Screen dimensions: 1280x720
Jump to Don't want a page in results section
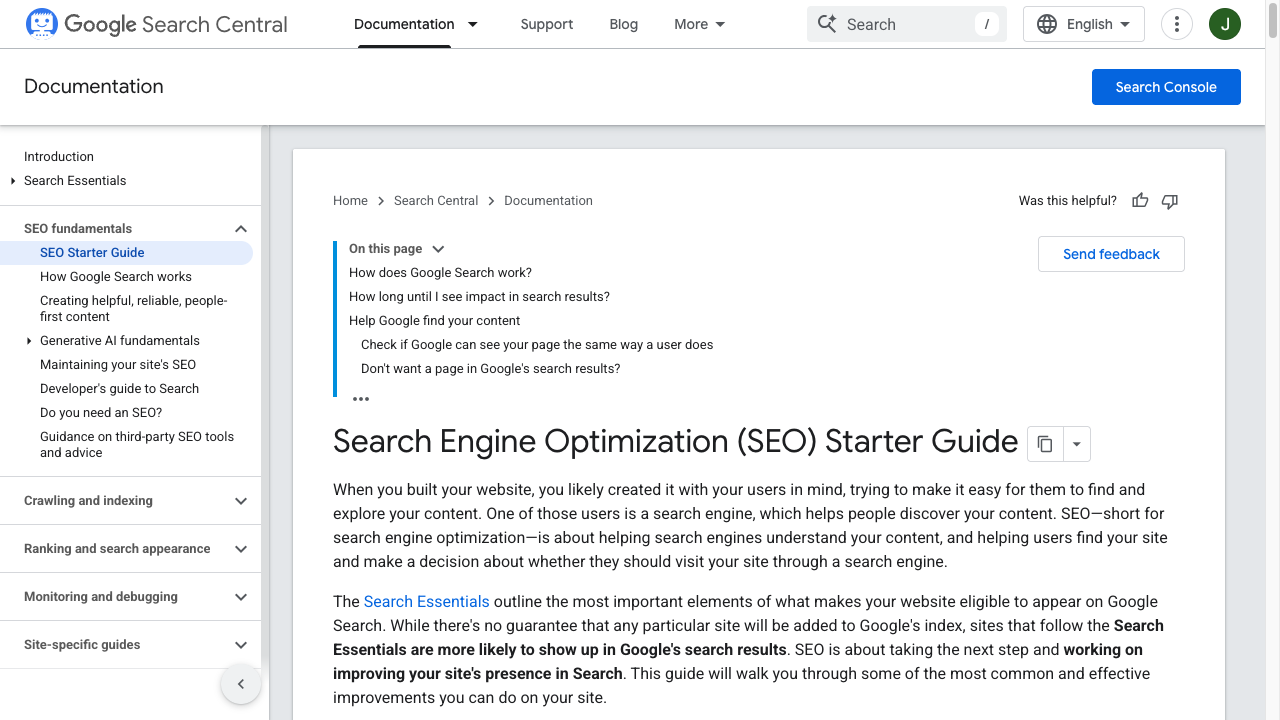pyautogui.click(x=490, y=369)
